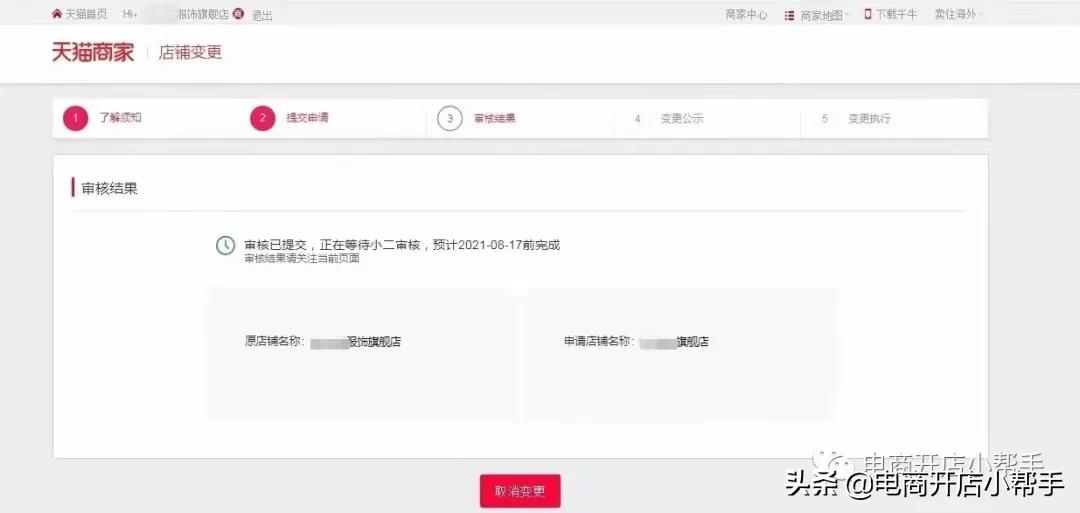This screenshot has height=513, width=1080.
Task: Expand the 商家地图 dropdown
Action: click(824, 15)
